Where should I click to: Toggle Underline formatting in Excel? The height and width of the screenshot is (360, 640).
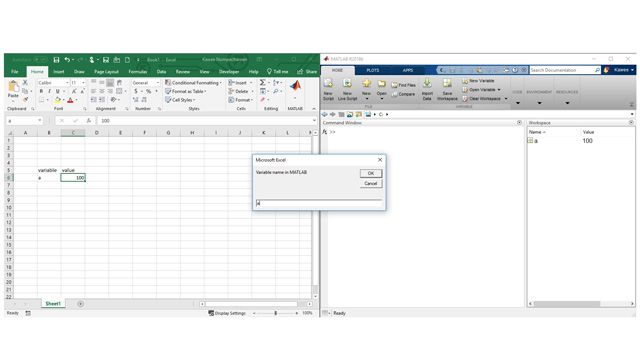[58, 91]
